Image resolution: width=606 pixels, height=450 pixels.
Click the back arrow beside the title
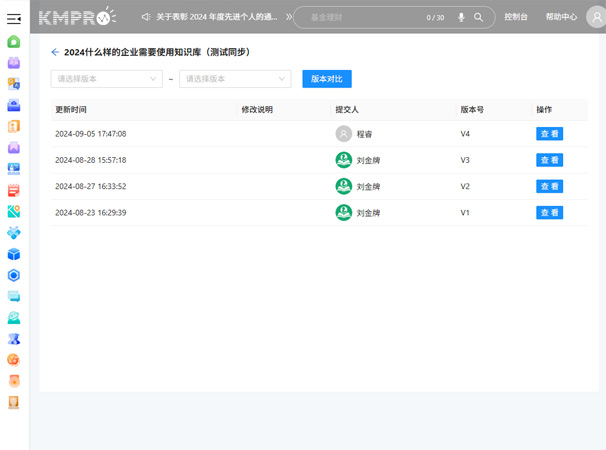[x=55, y=52]
